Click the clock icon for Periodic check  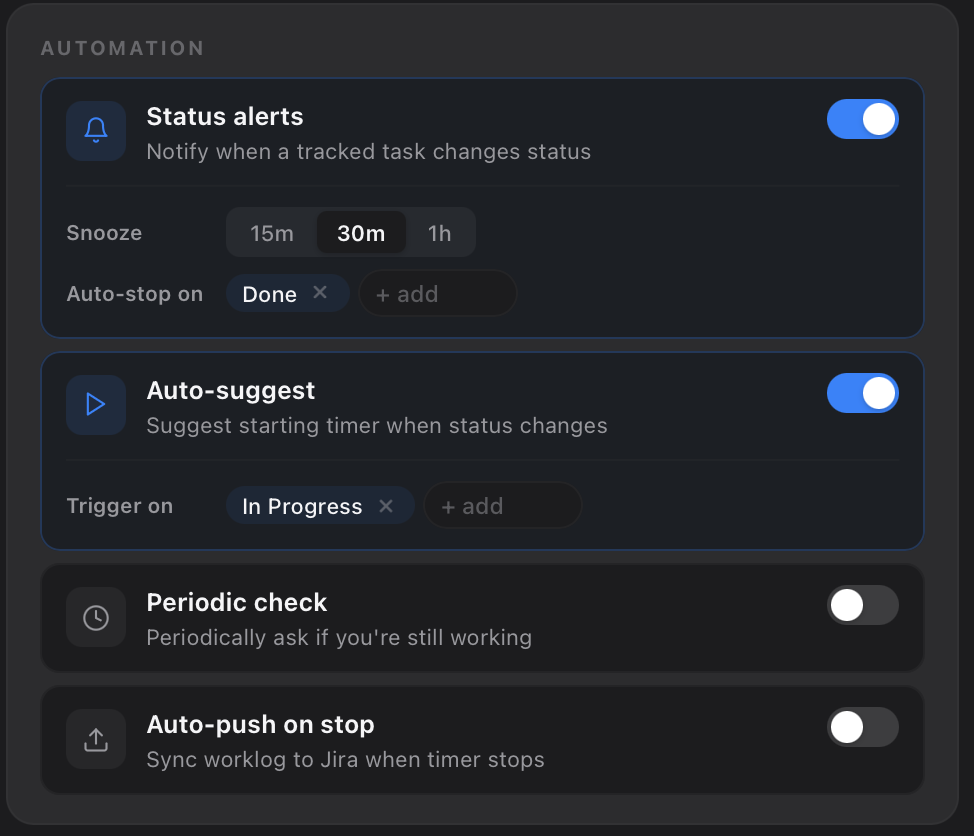click(x=96, y=617)
